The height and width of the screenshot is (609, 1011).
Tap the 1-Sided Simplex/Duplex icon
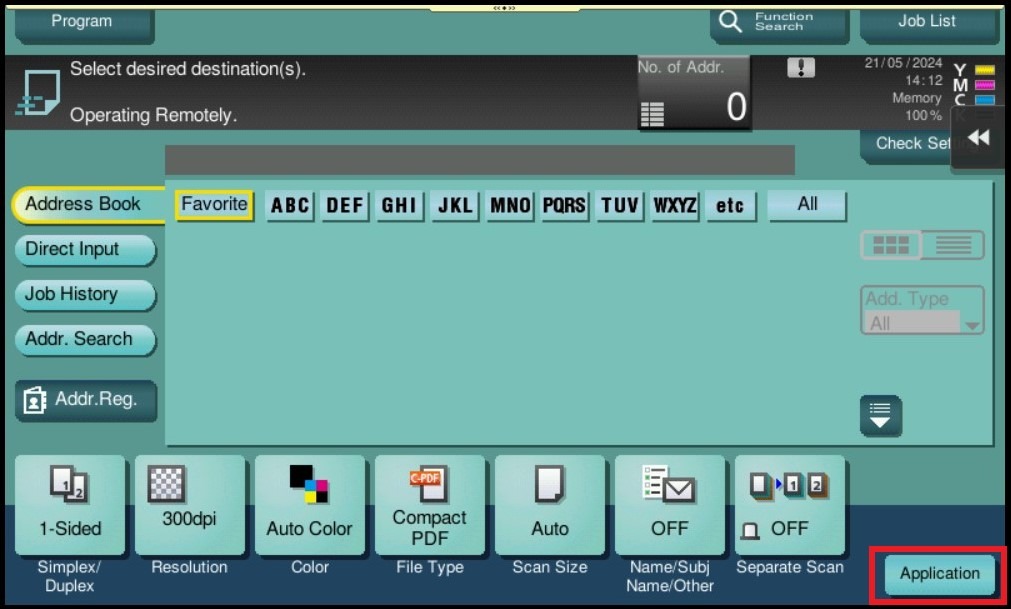pyautogui.click(x=70, y=505)
